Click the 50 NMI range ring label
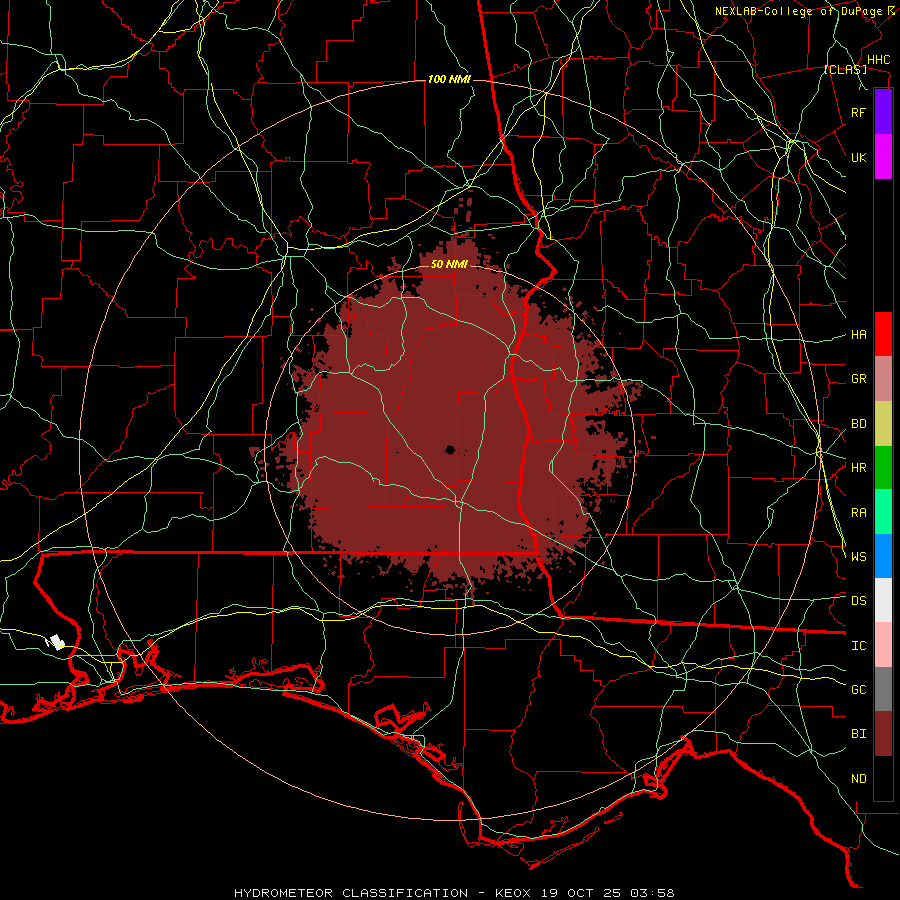 [449, 264]
